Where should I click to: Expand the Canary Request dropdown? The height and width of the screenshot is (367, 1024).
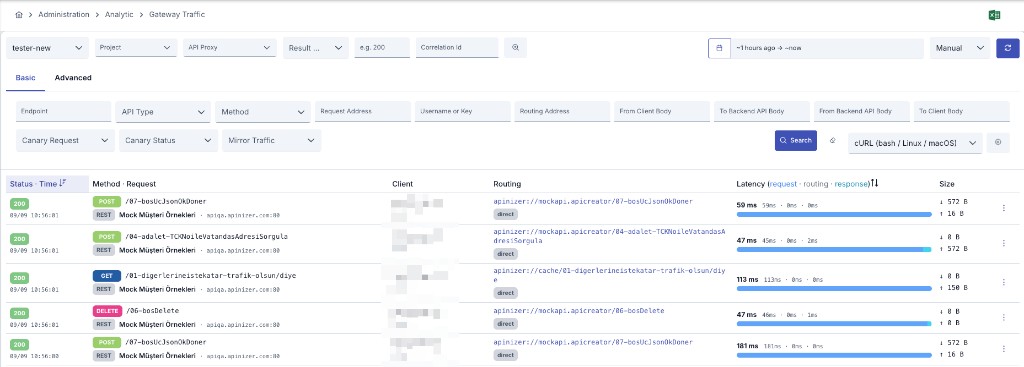(x=65, y=140)
